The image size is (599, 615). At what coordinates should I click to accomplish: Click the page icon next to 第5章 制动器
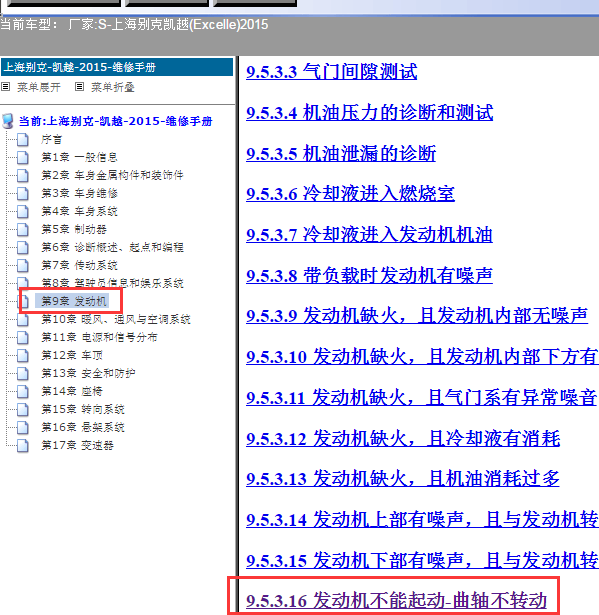tap(23, 229)
